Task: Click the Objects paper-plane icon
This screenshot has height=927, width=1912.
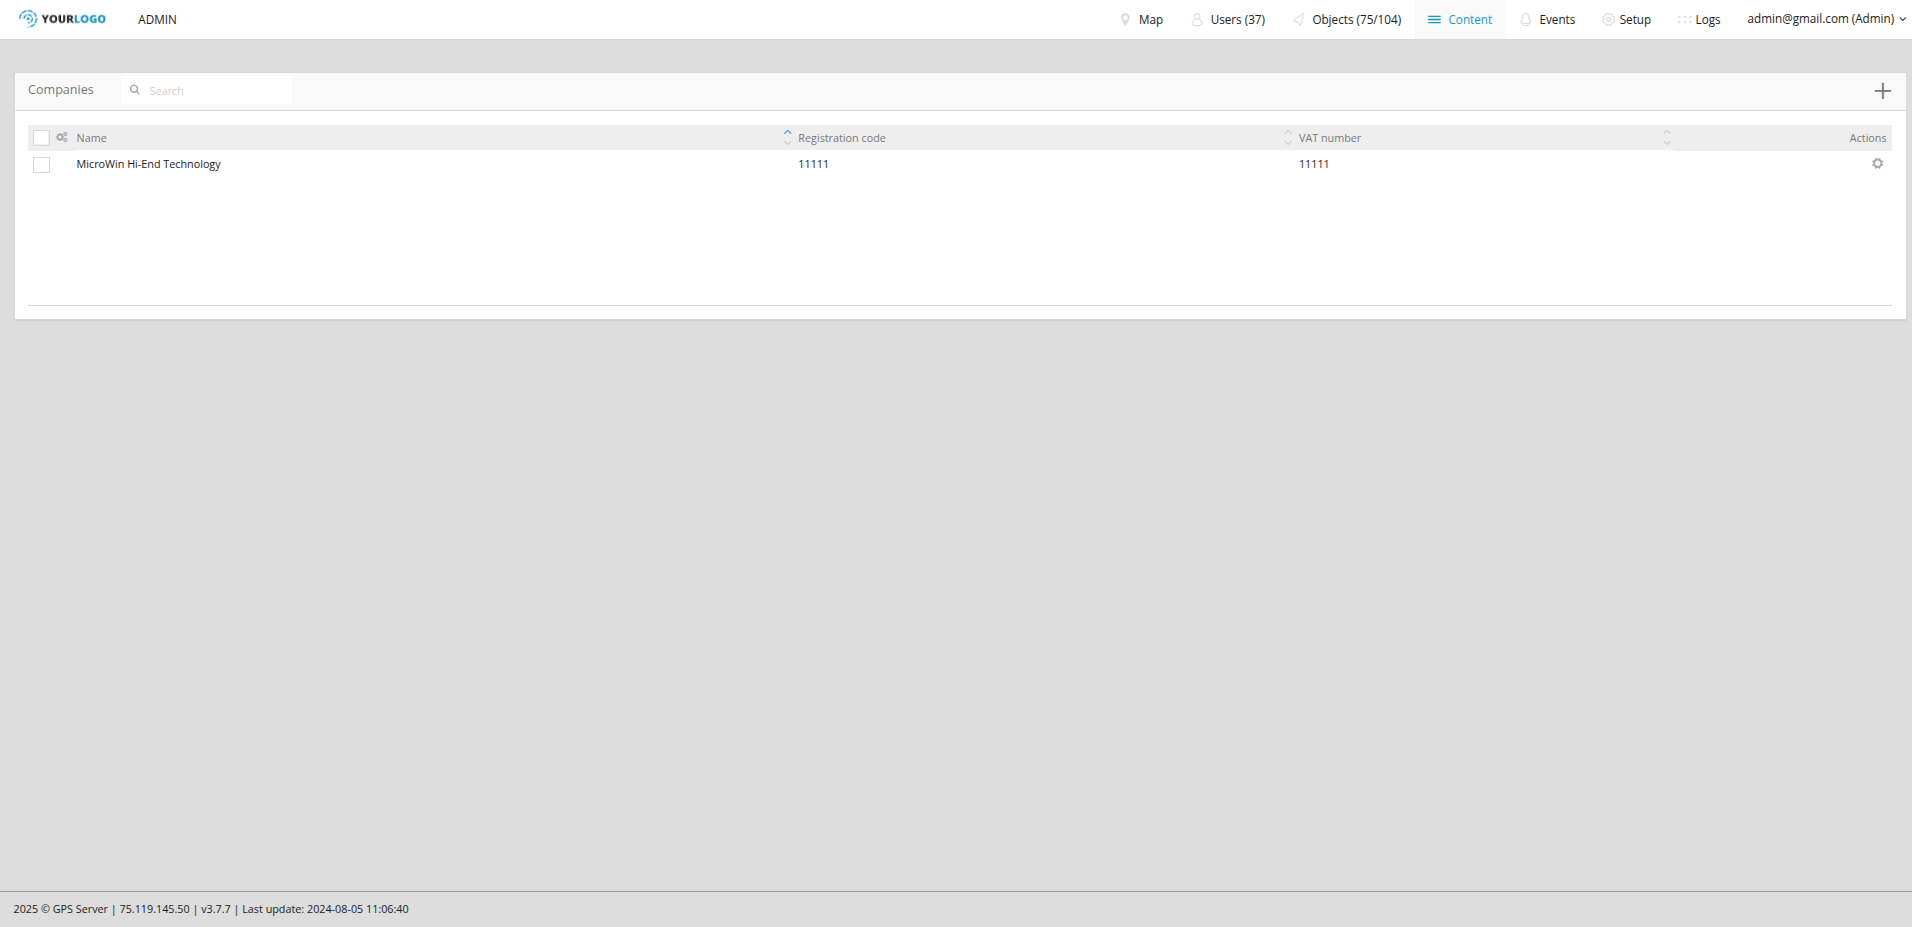Action: coord(1298,19)
